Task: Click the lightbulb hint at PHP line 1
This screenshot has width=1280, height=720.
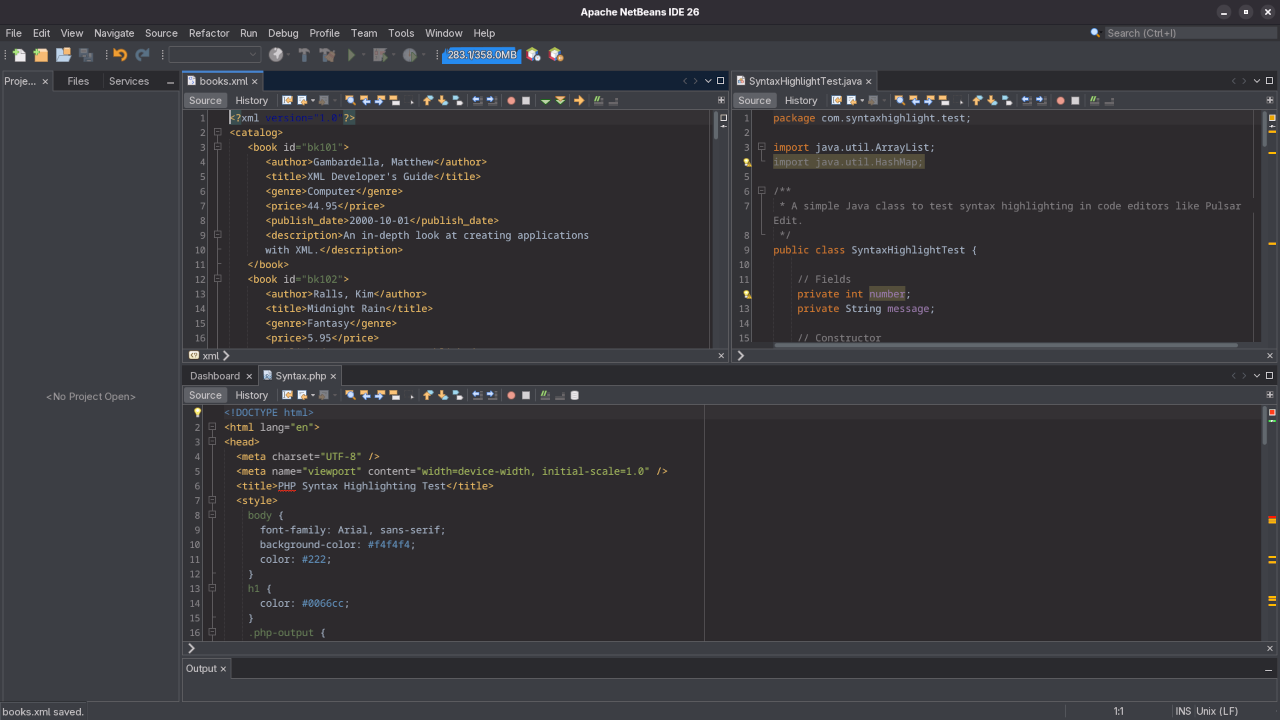Action: pos(197,412)
